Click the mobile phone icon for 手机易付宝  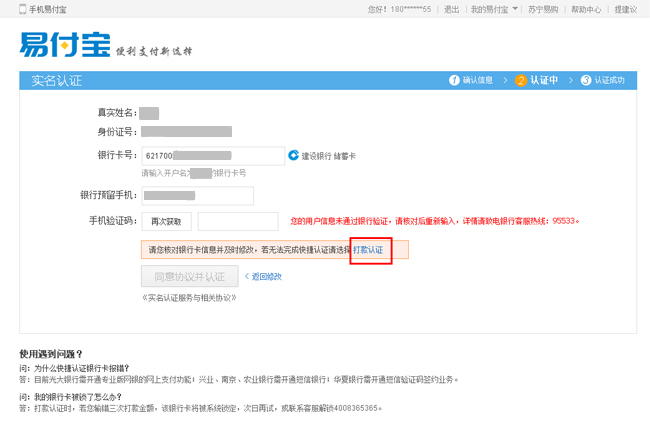click(x=22, y=9)
